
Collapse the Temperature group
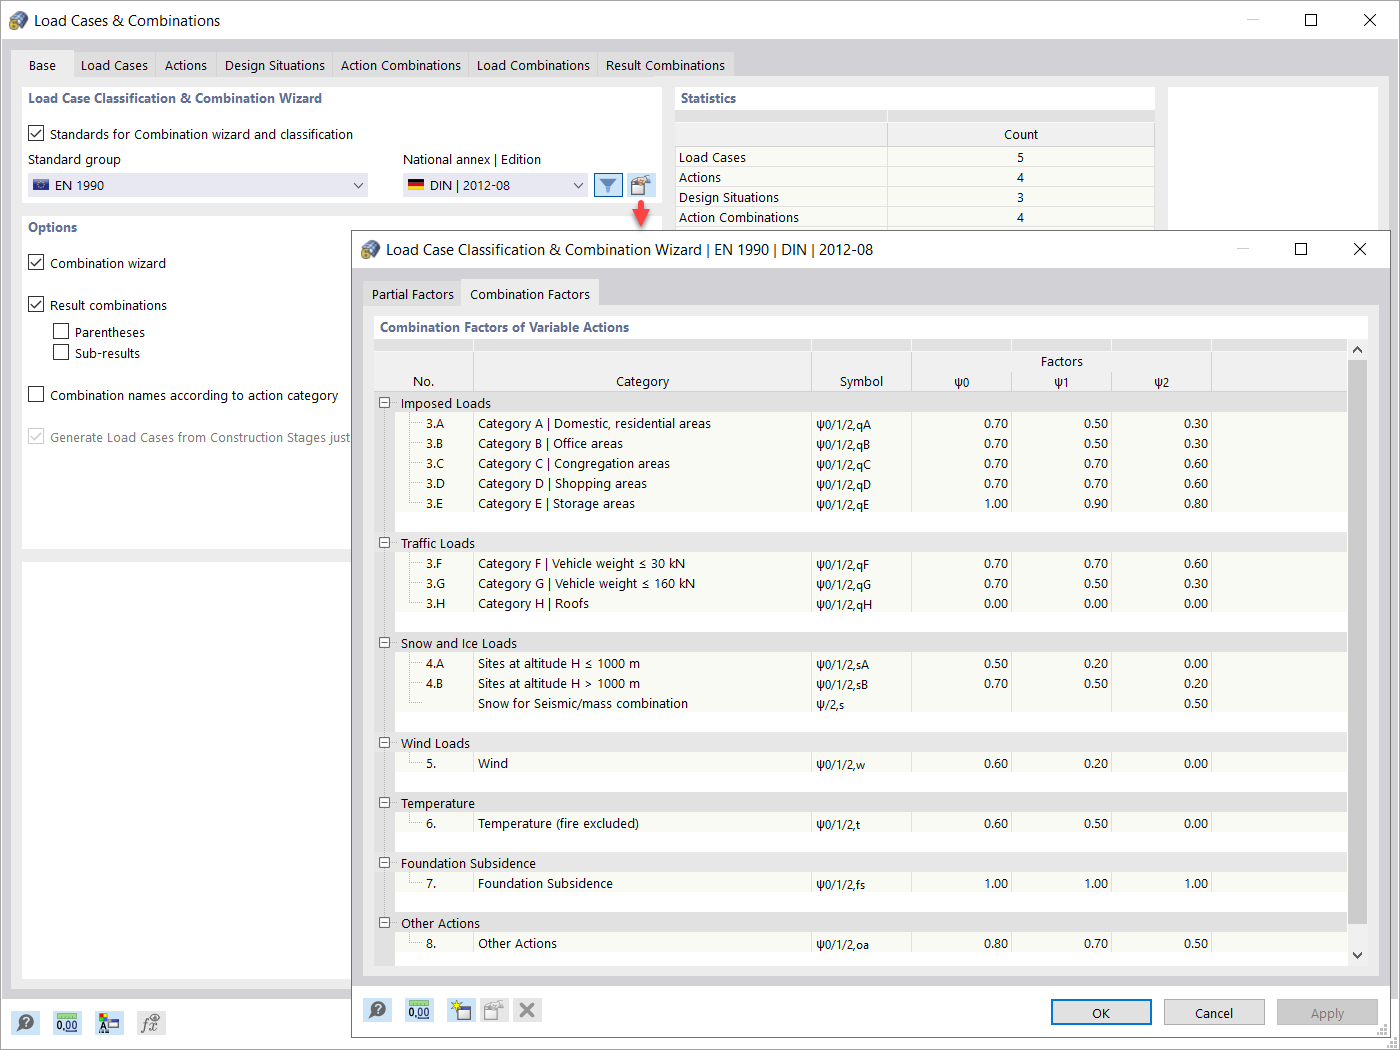pos(385,803)
